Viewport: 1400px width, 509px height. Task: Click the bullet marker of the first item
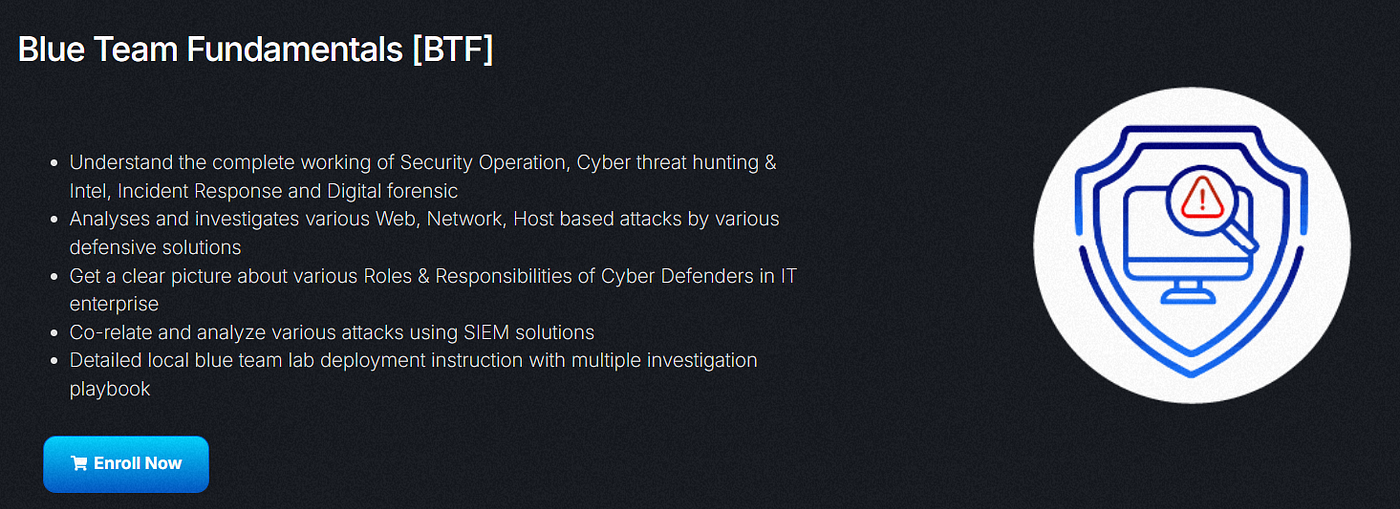click(53, 163)
